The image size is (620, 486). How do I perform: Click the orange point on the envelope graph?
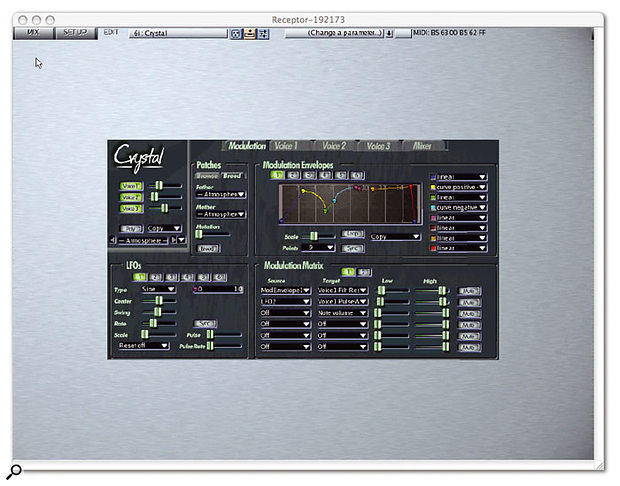pos(372,189)
